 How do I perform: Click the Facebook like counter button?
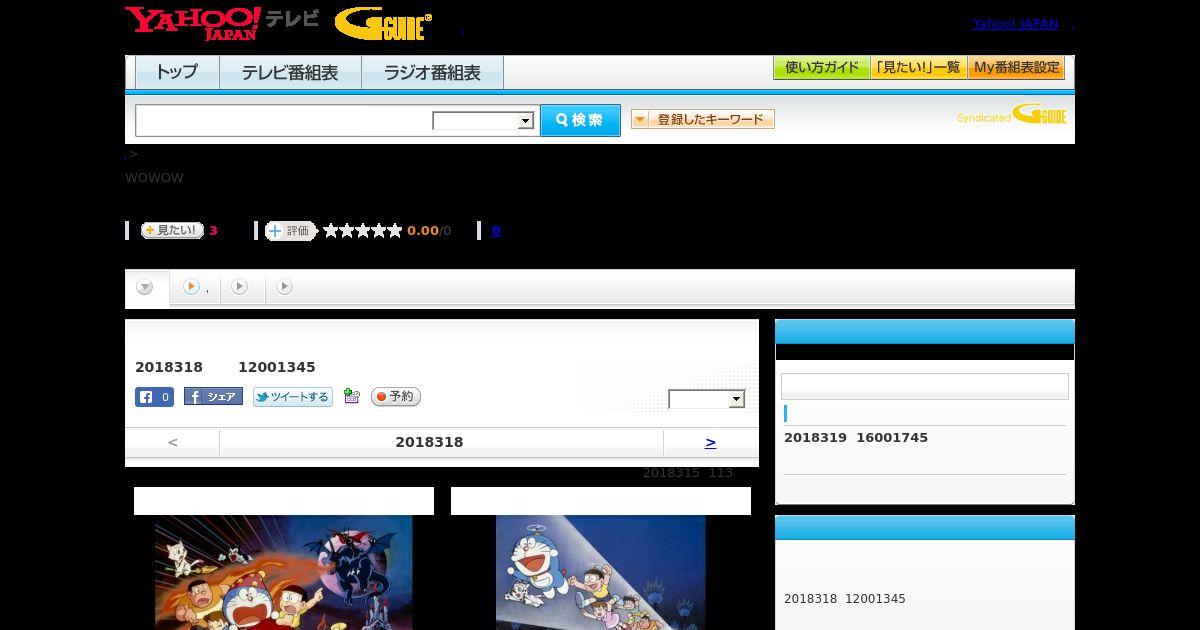point(155,397)
